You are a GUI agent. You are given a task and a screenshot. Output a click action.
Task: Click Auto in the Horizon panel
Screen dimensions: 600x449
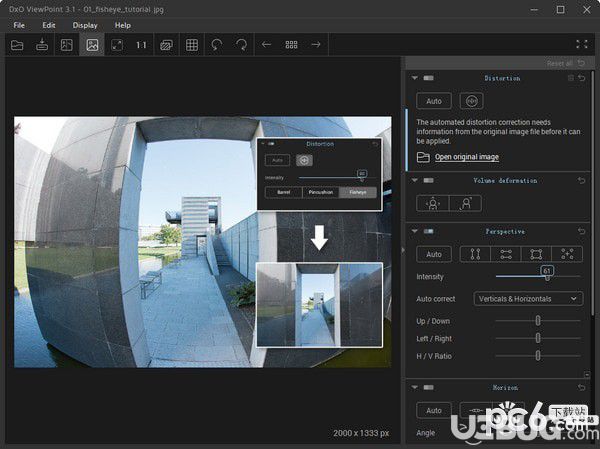click(x=434, y=410)
